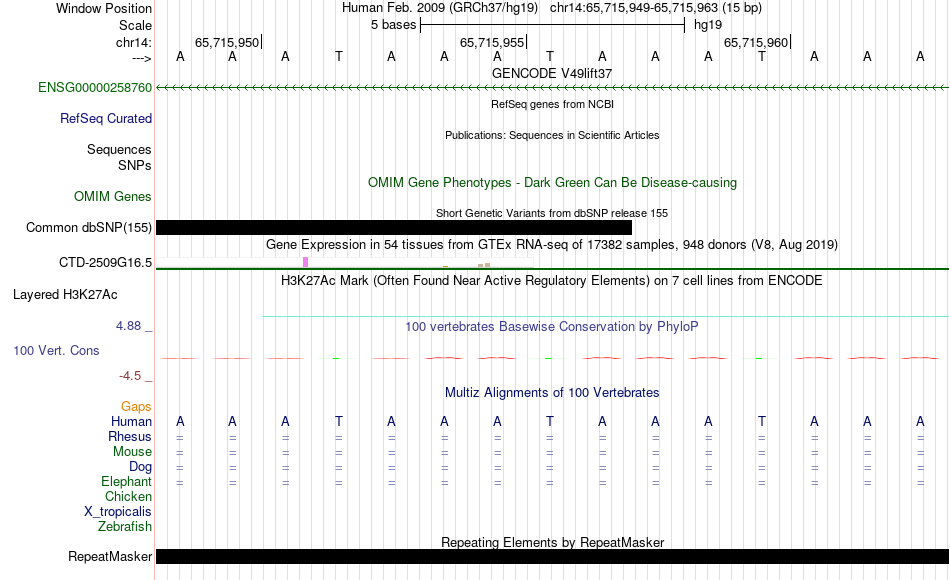Click the 65,715,960 position marker
The image size is (950, 580).
pos(757,42)
